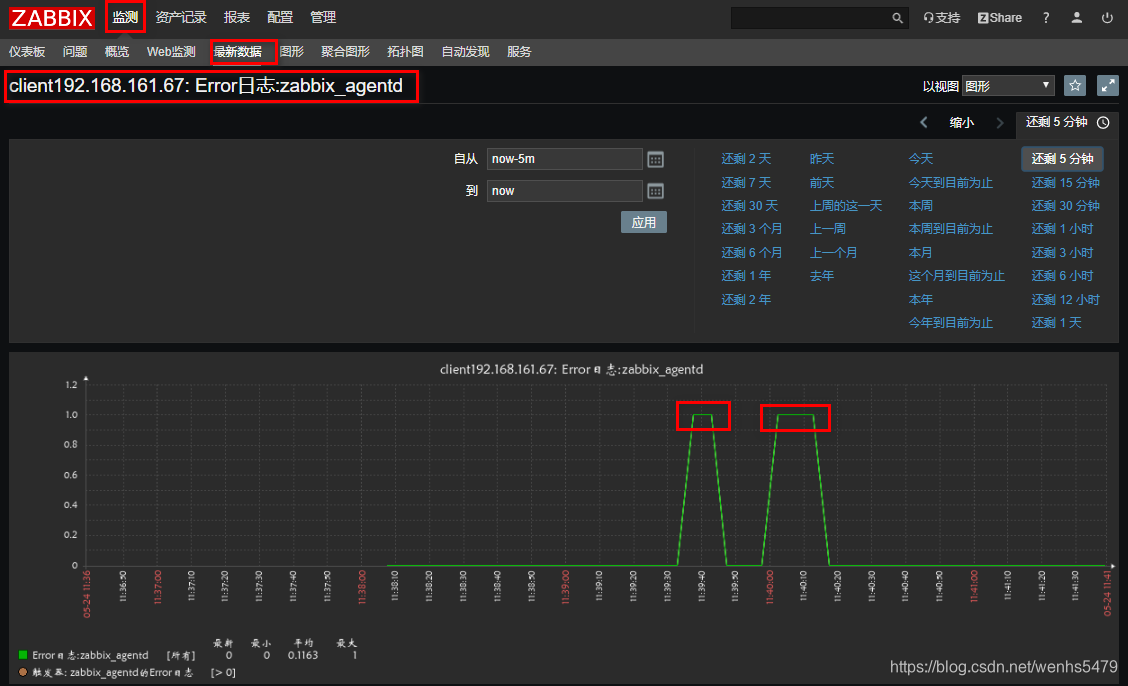Click the 支持 support link
1128x686 pixels.
click(942, 17)
